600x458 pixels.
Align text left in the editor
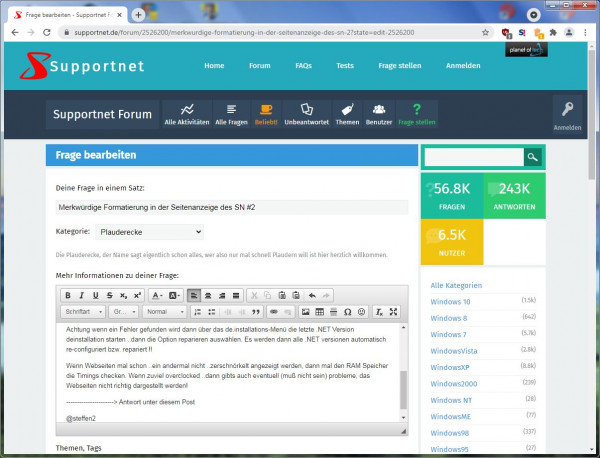[x=194, y=295]
